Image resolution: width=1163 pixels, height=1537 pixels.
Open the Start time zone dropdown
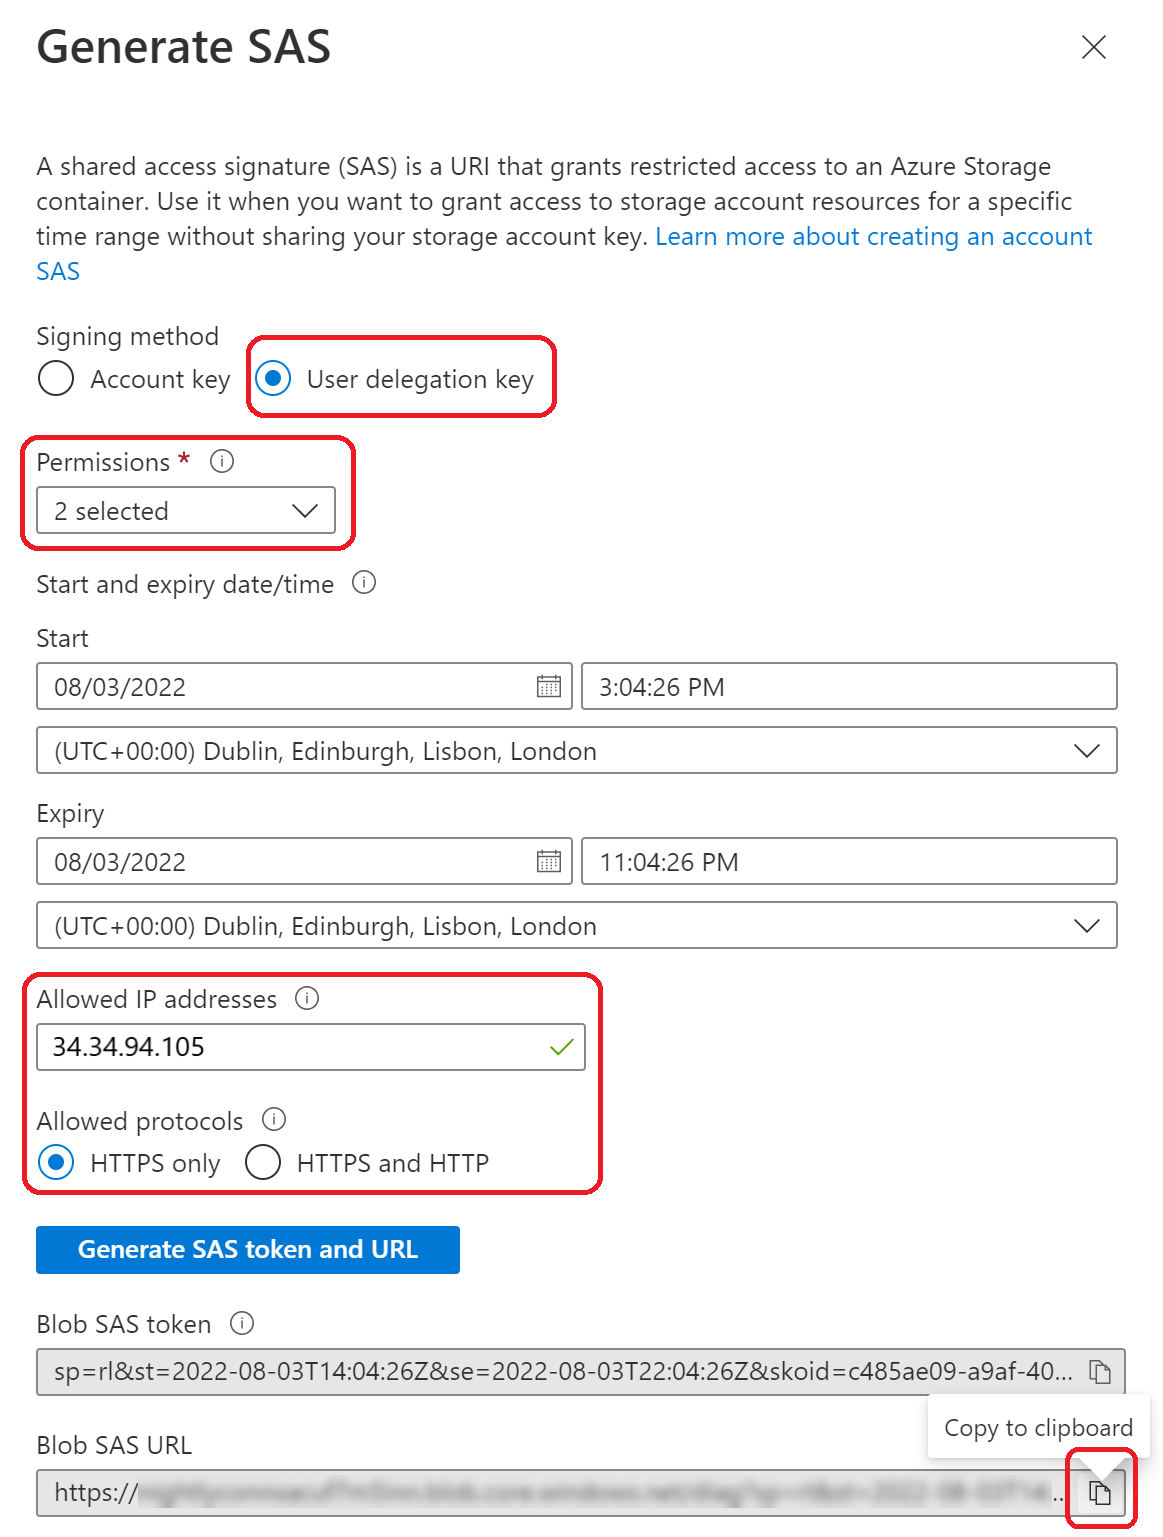pos(576,751)
